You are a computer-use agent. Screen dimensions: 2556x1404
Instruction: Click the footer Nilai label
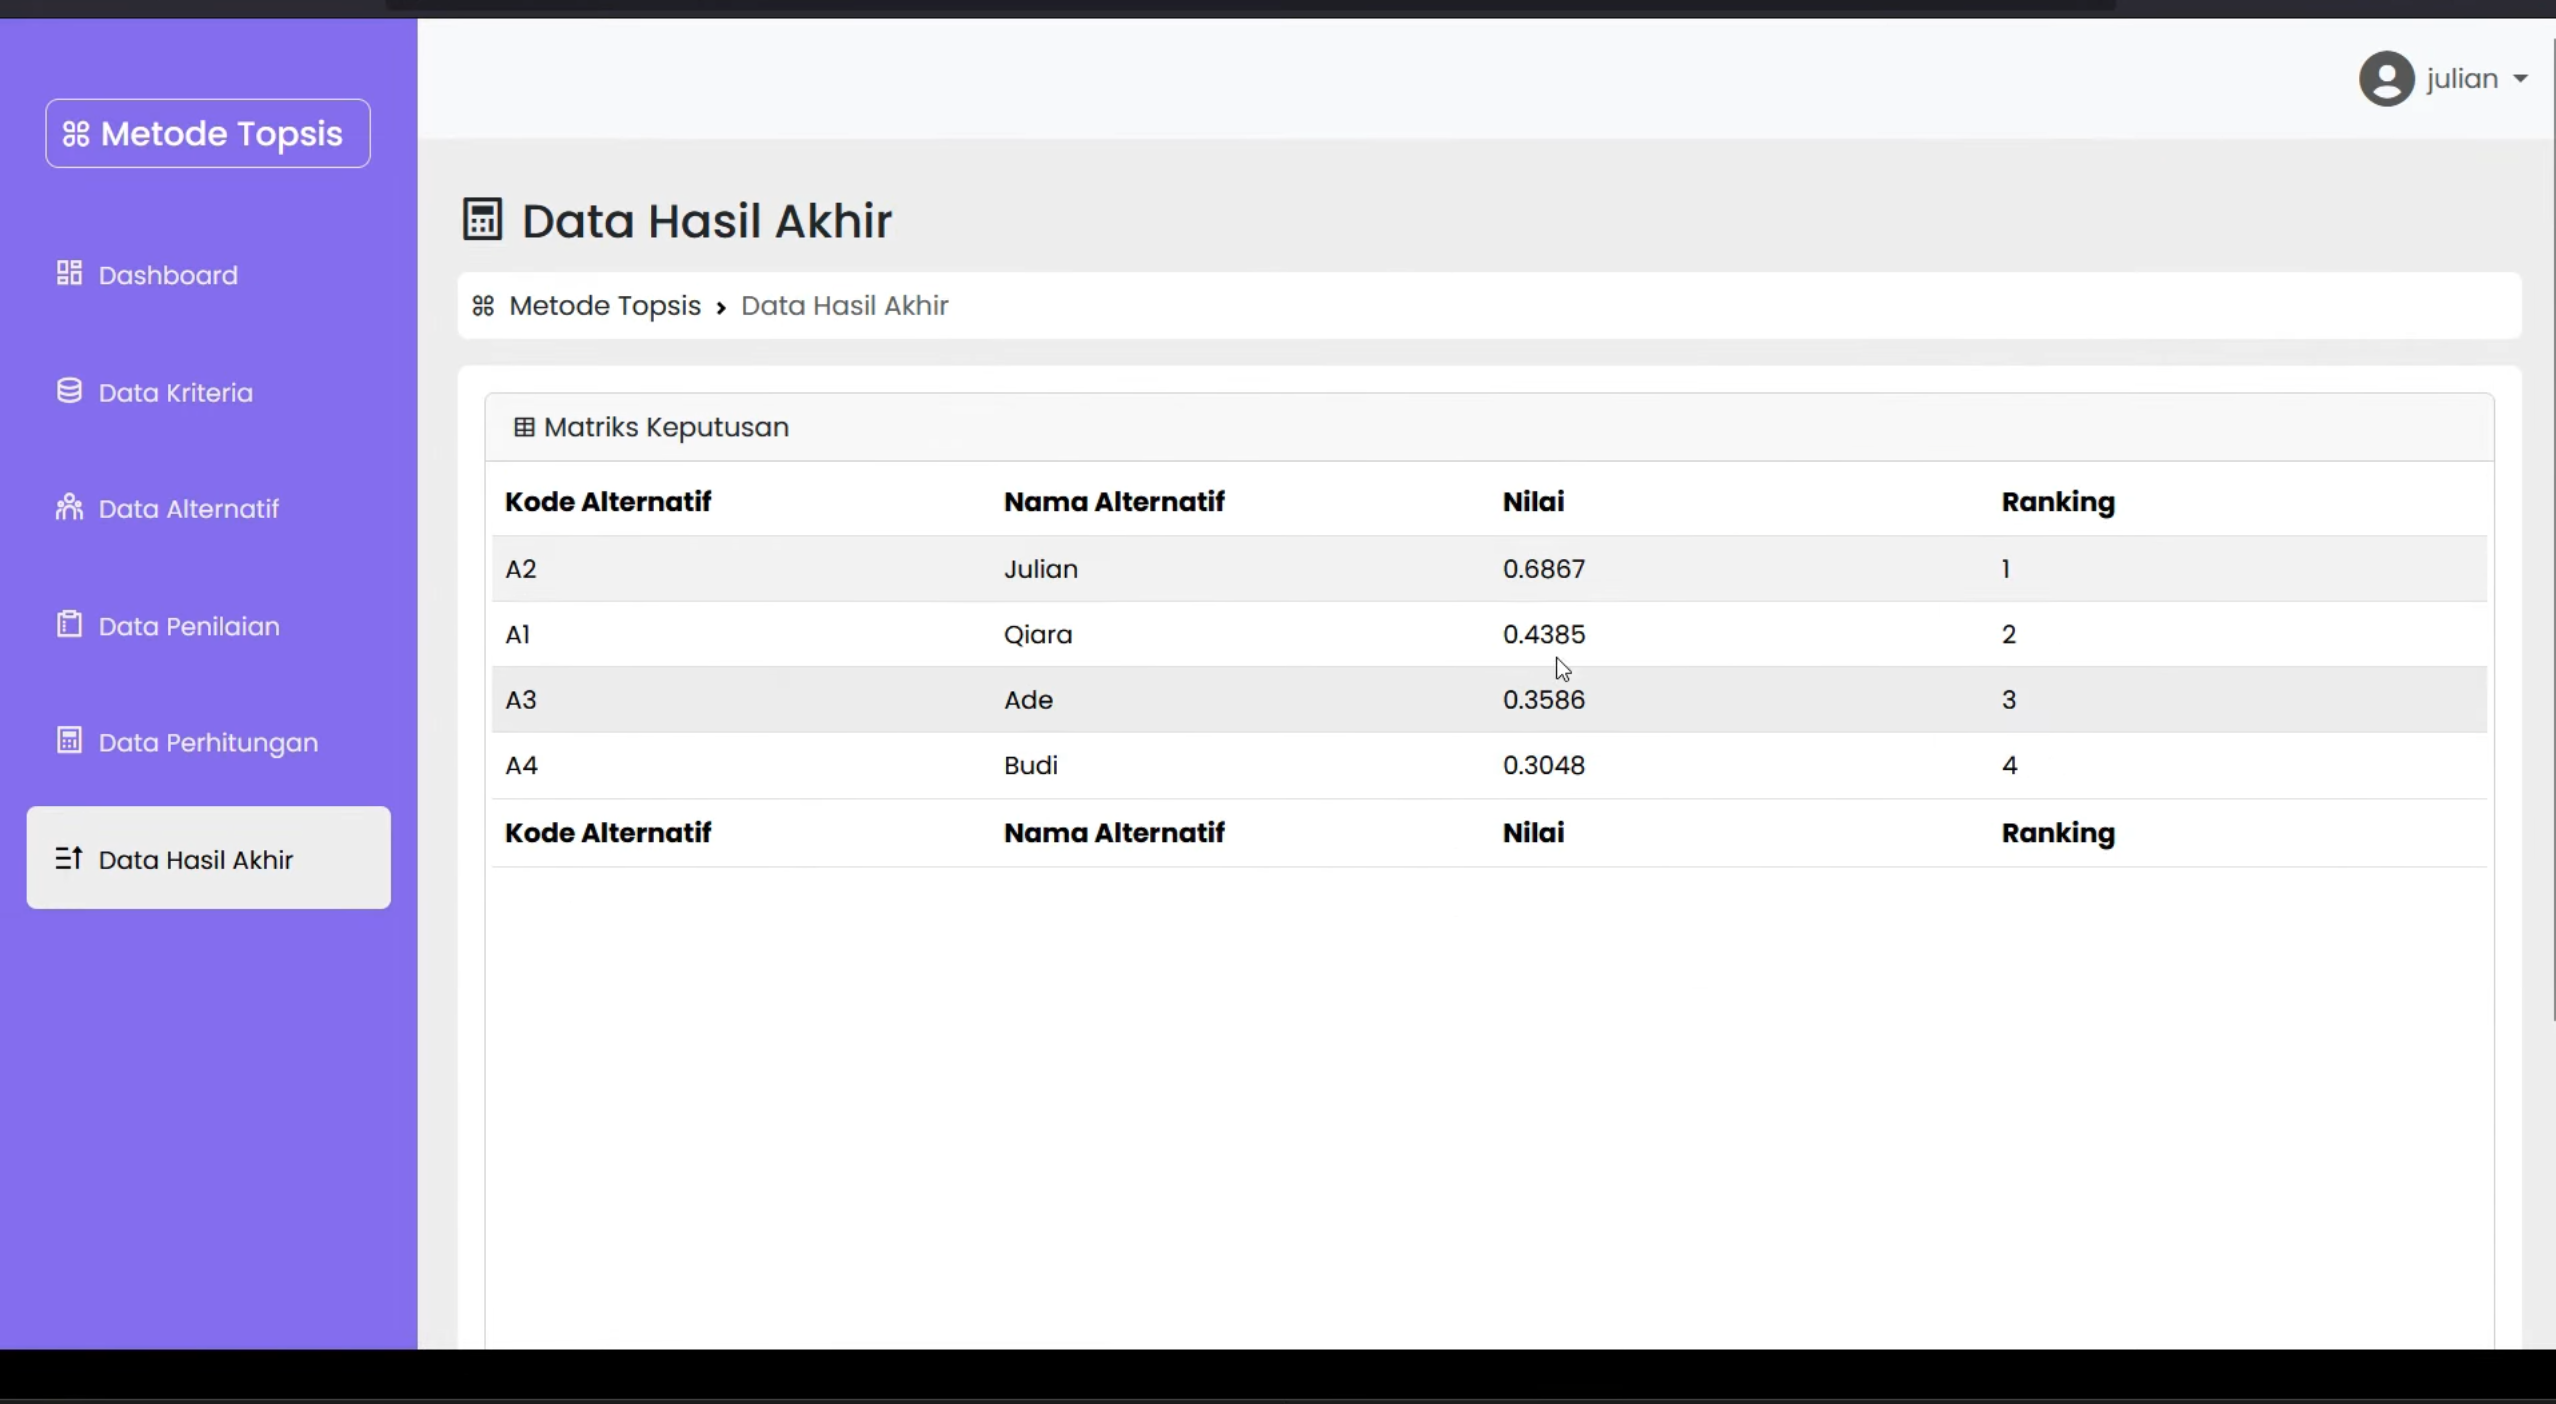pos(1533,833)
